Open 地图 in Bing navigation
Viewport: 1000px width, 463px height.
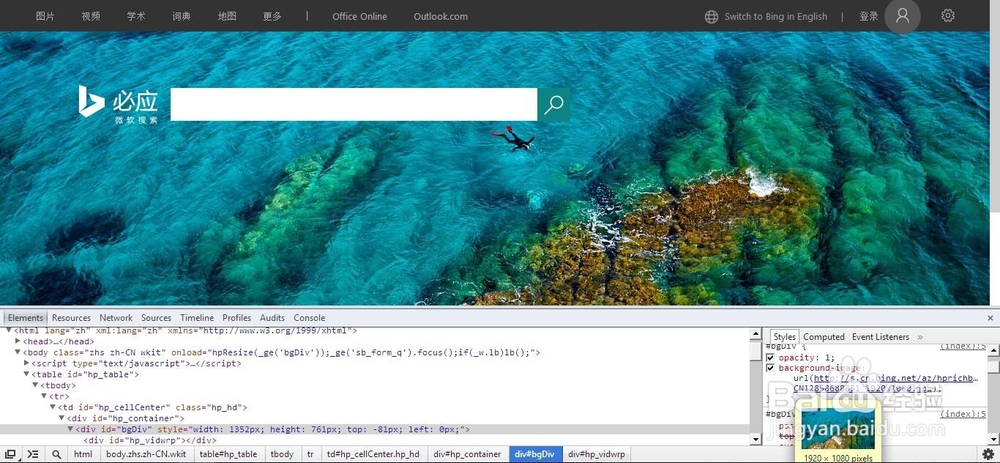point(227,17)
